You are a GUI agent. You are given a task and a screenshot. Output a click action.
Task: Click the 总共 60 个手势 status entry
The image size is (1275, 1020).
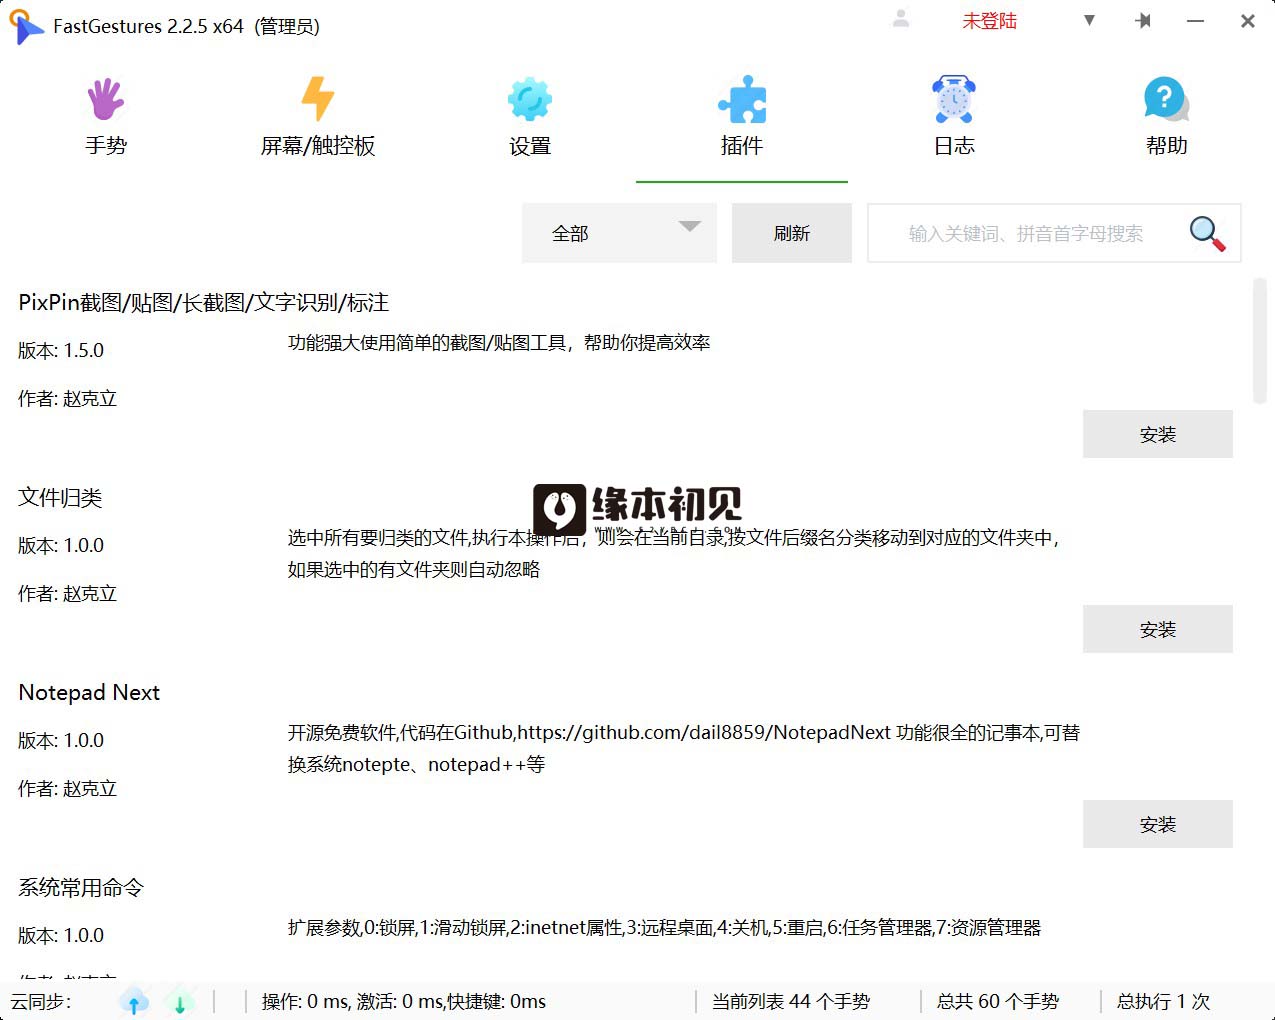(x=998, y=1001)
